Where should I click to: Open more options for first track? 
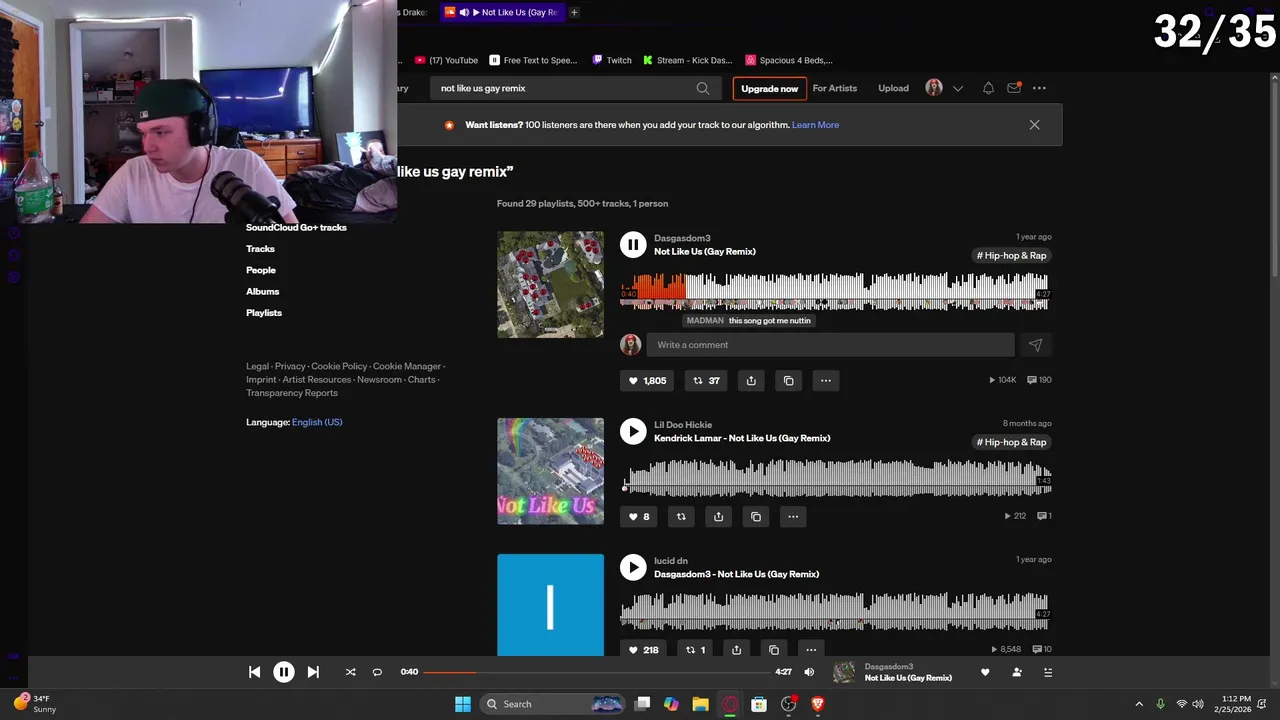[x=825, y=380]
